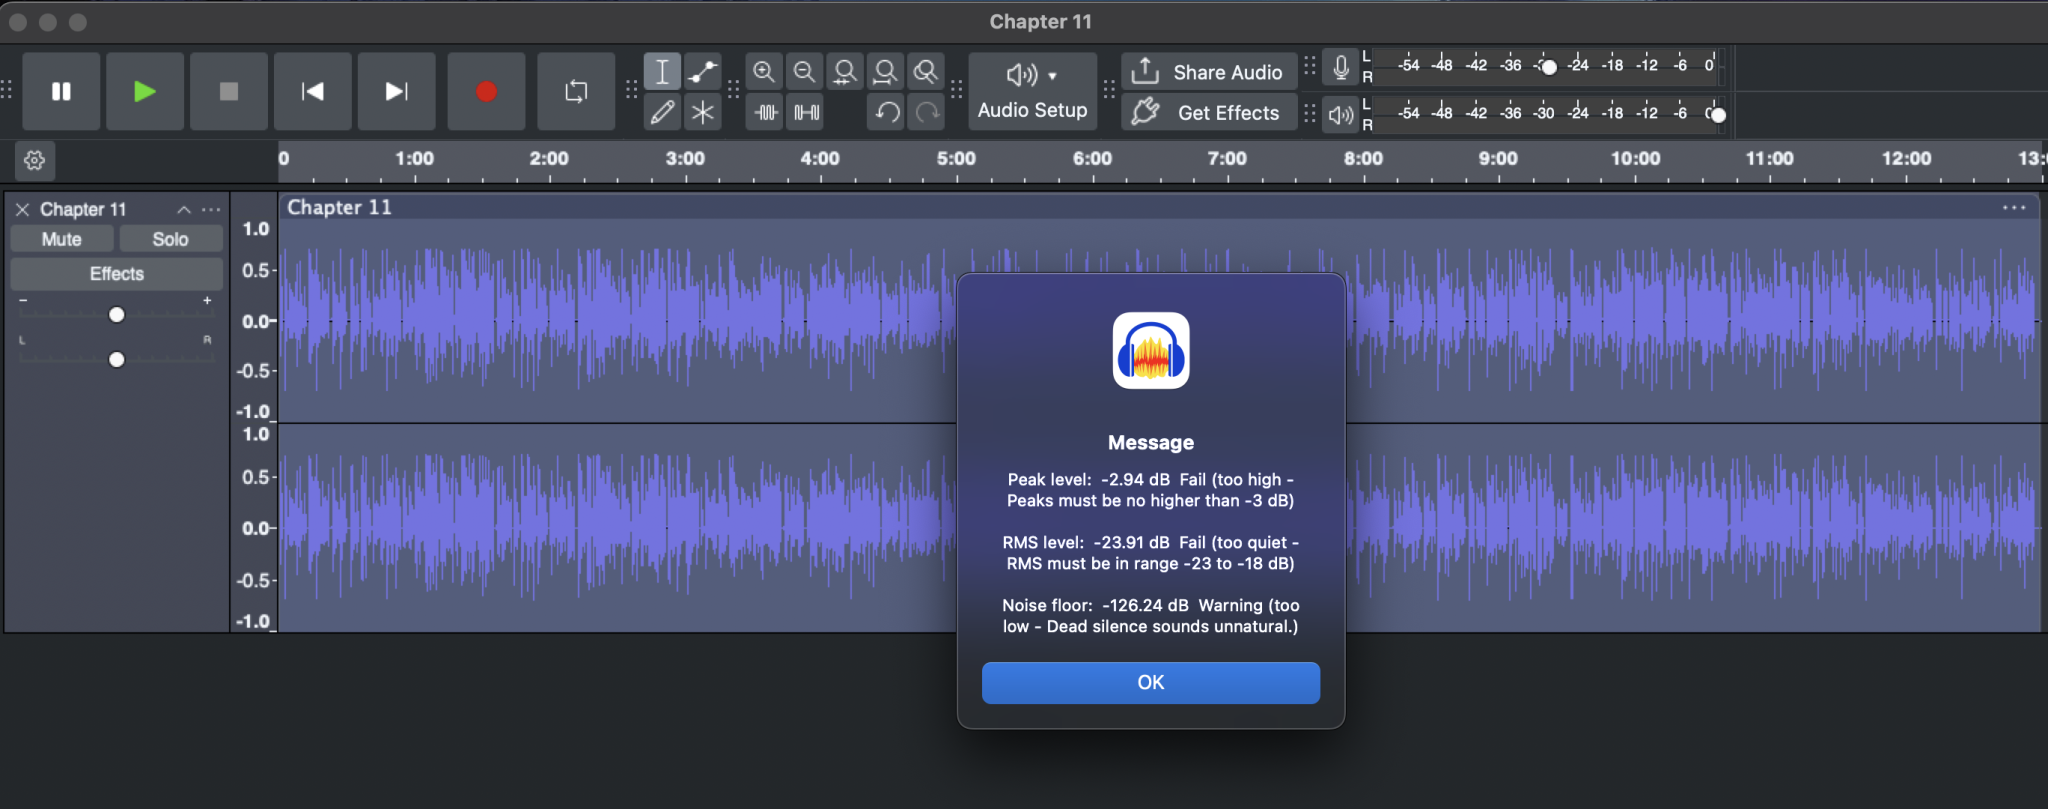The width and height of the screenshot is (2048, 809).
Task: Click the Chapter 11 clip title bar
Action: coord(1160,207)
